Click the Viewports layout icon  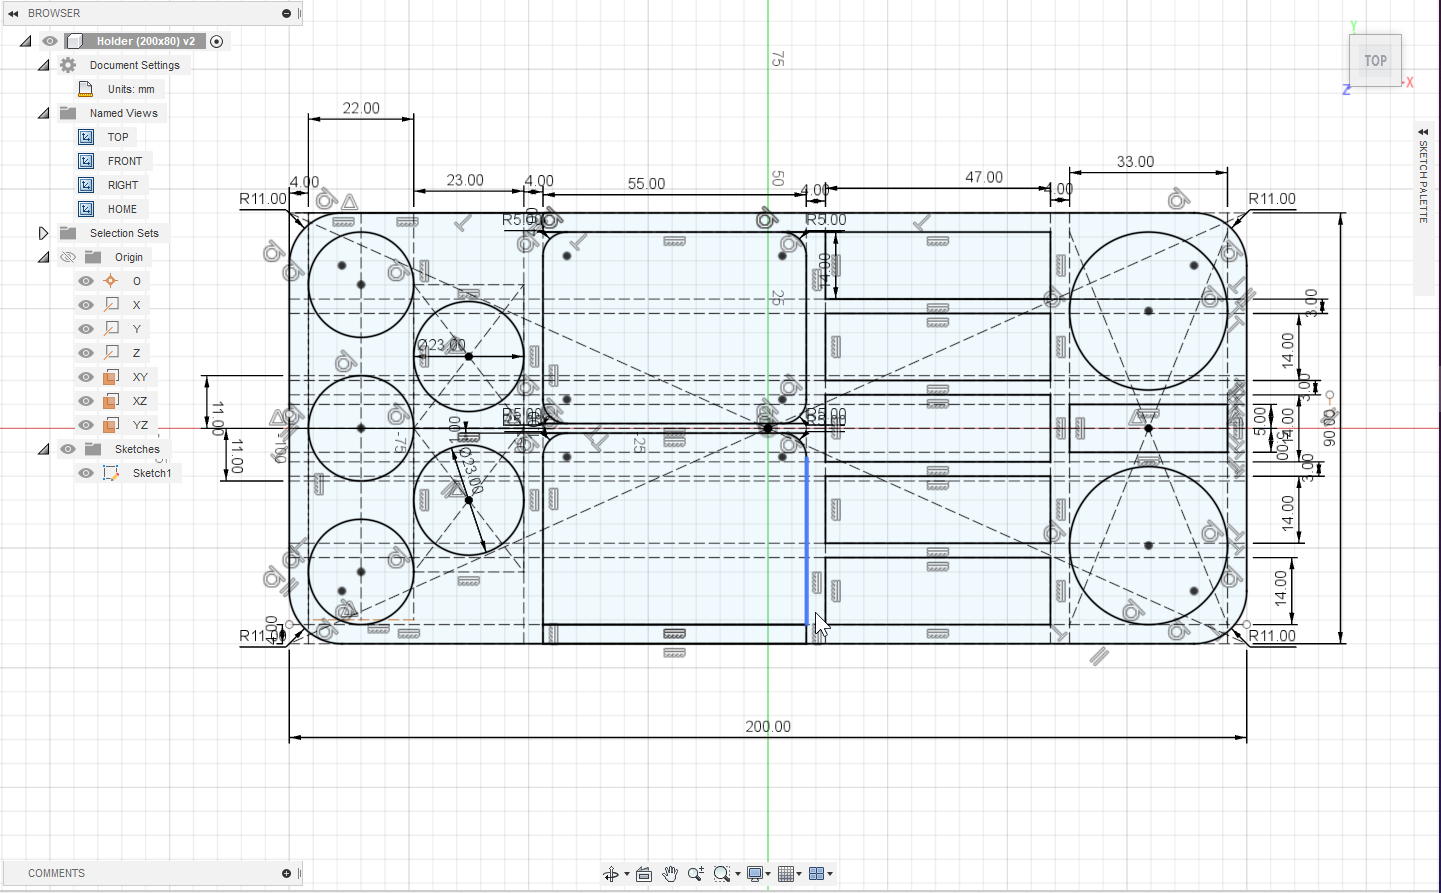[x=816, y=874]
